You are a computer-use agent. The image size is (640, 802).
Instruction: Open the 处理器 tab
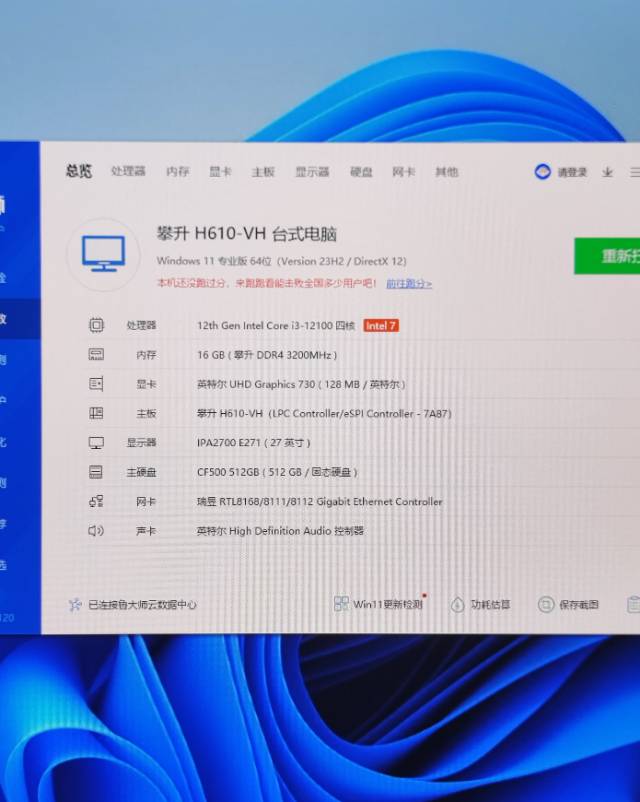[x=128, y=172]
